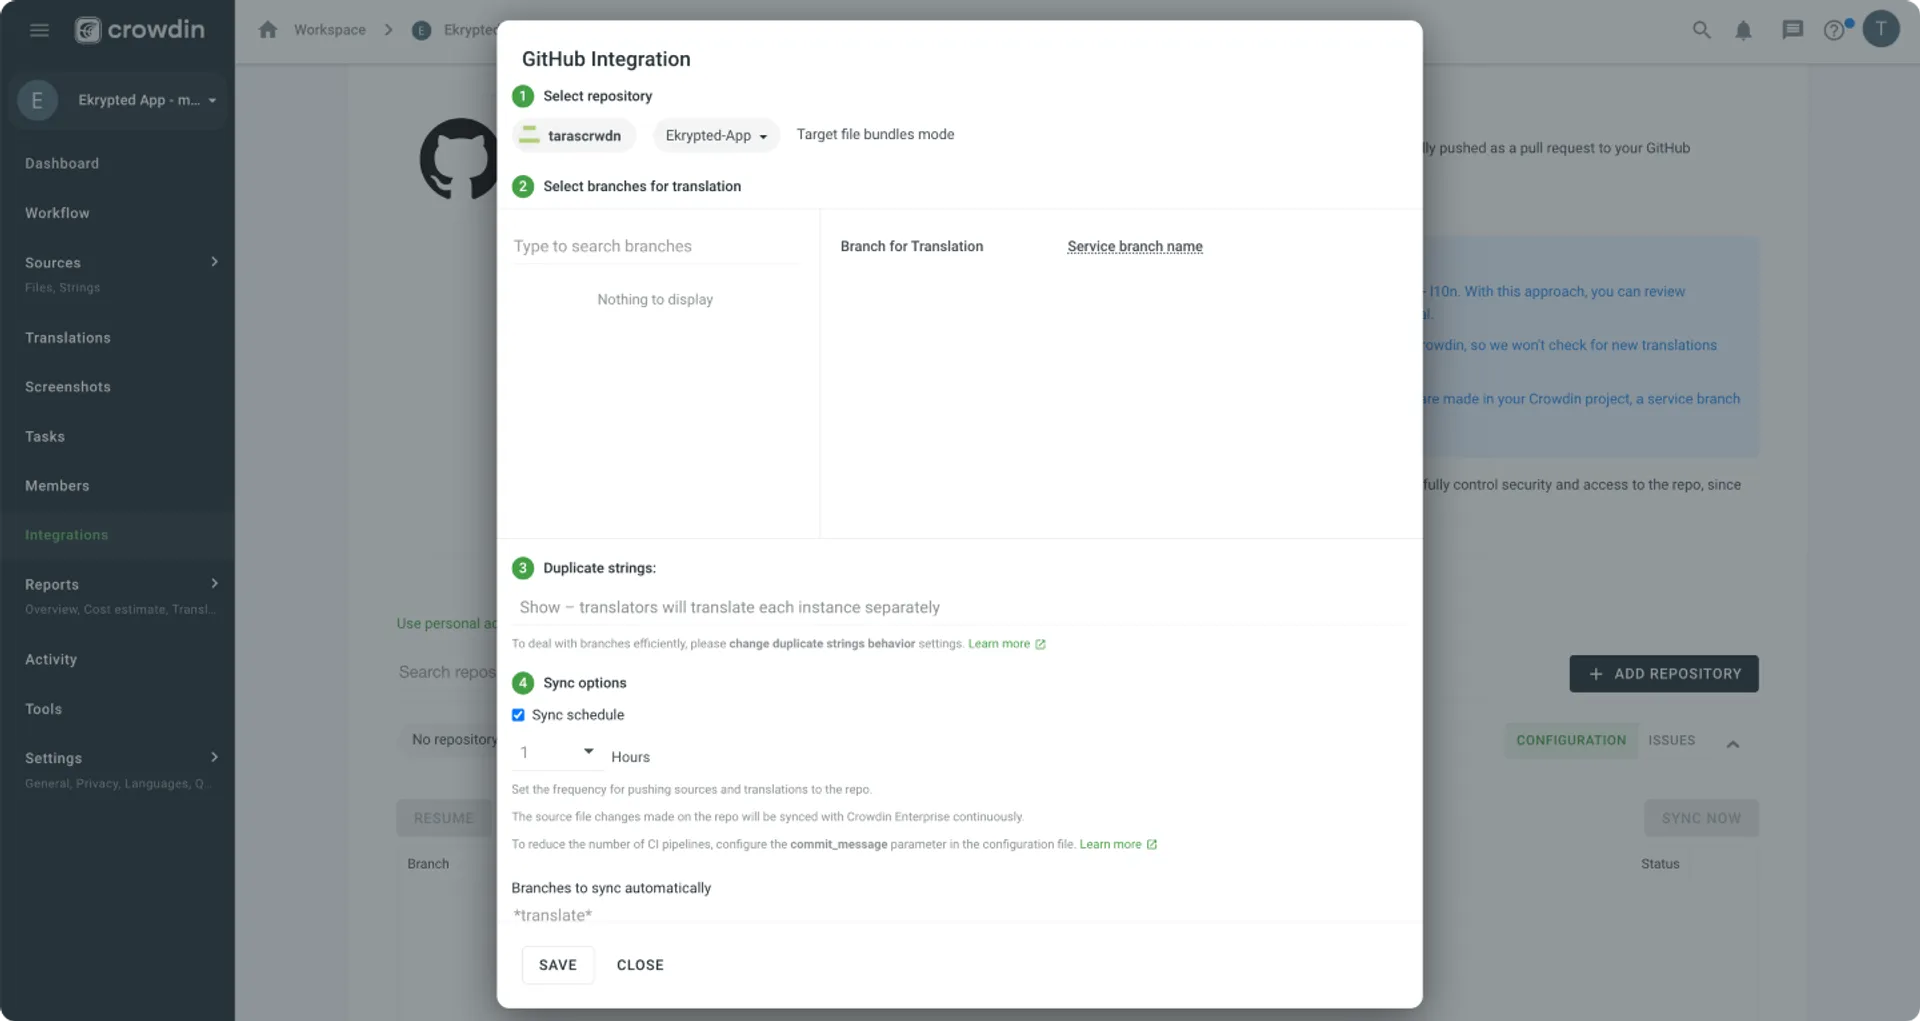This screenshot has height=1021, width=1920.
Task: Collapse the repository panel chevron
Action: 1733,744
